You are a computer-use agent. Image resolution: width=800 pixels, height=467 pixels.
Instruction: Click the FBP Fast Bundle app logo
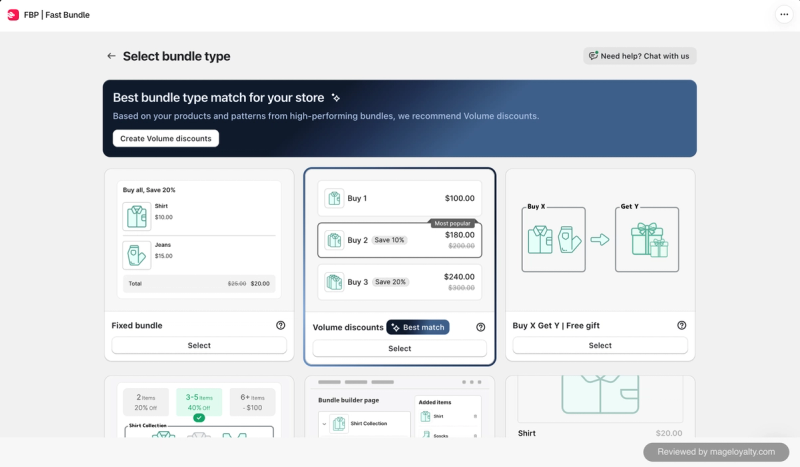[13, 15]
